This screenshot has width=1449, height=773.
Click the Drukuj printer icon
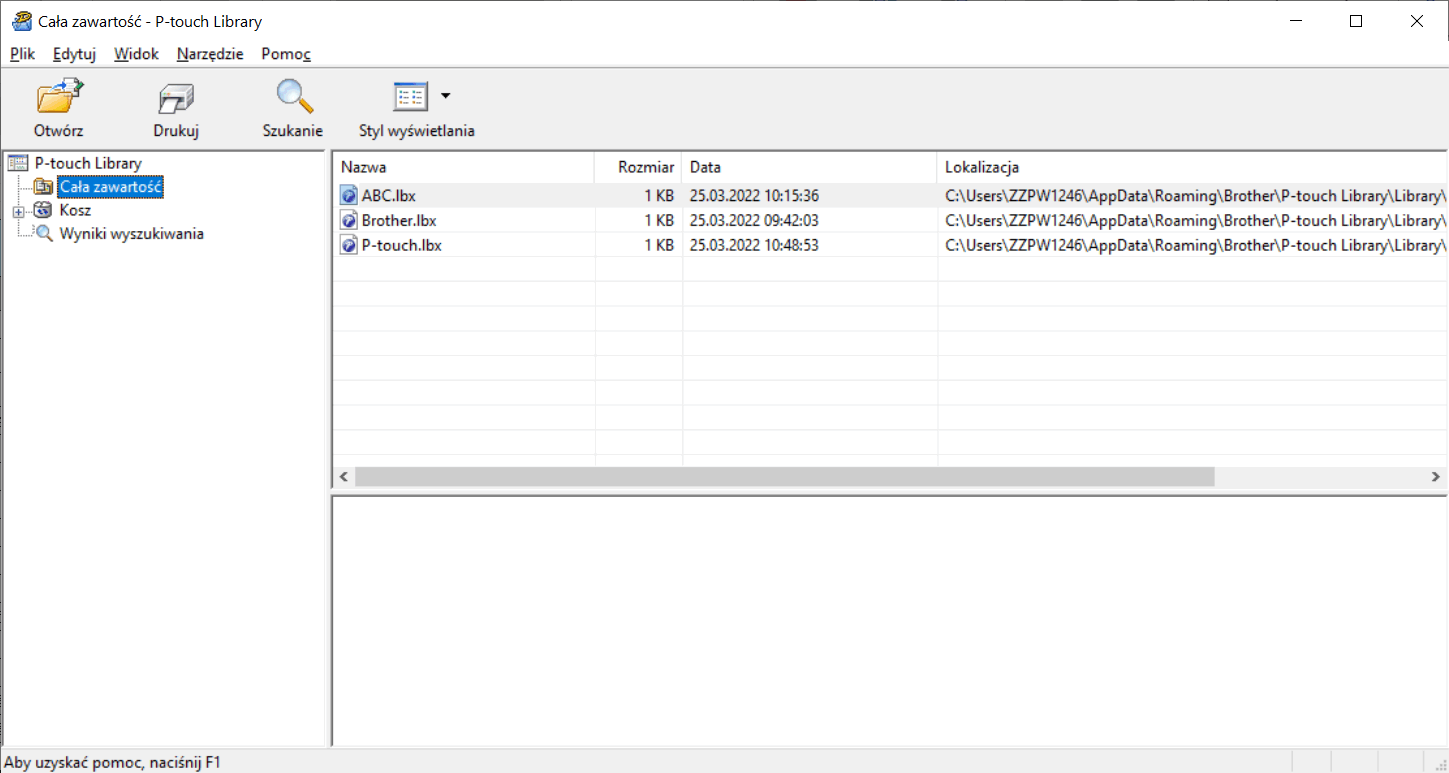tap(176, 98)
